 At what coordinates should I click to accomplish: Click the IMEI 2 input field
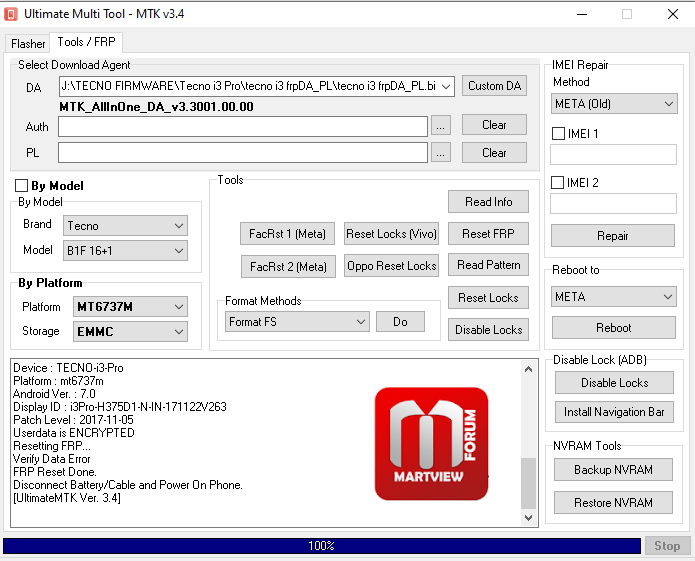(x=613, y=203)
